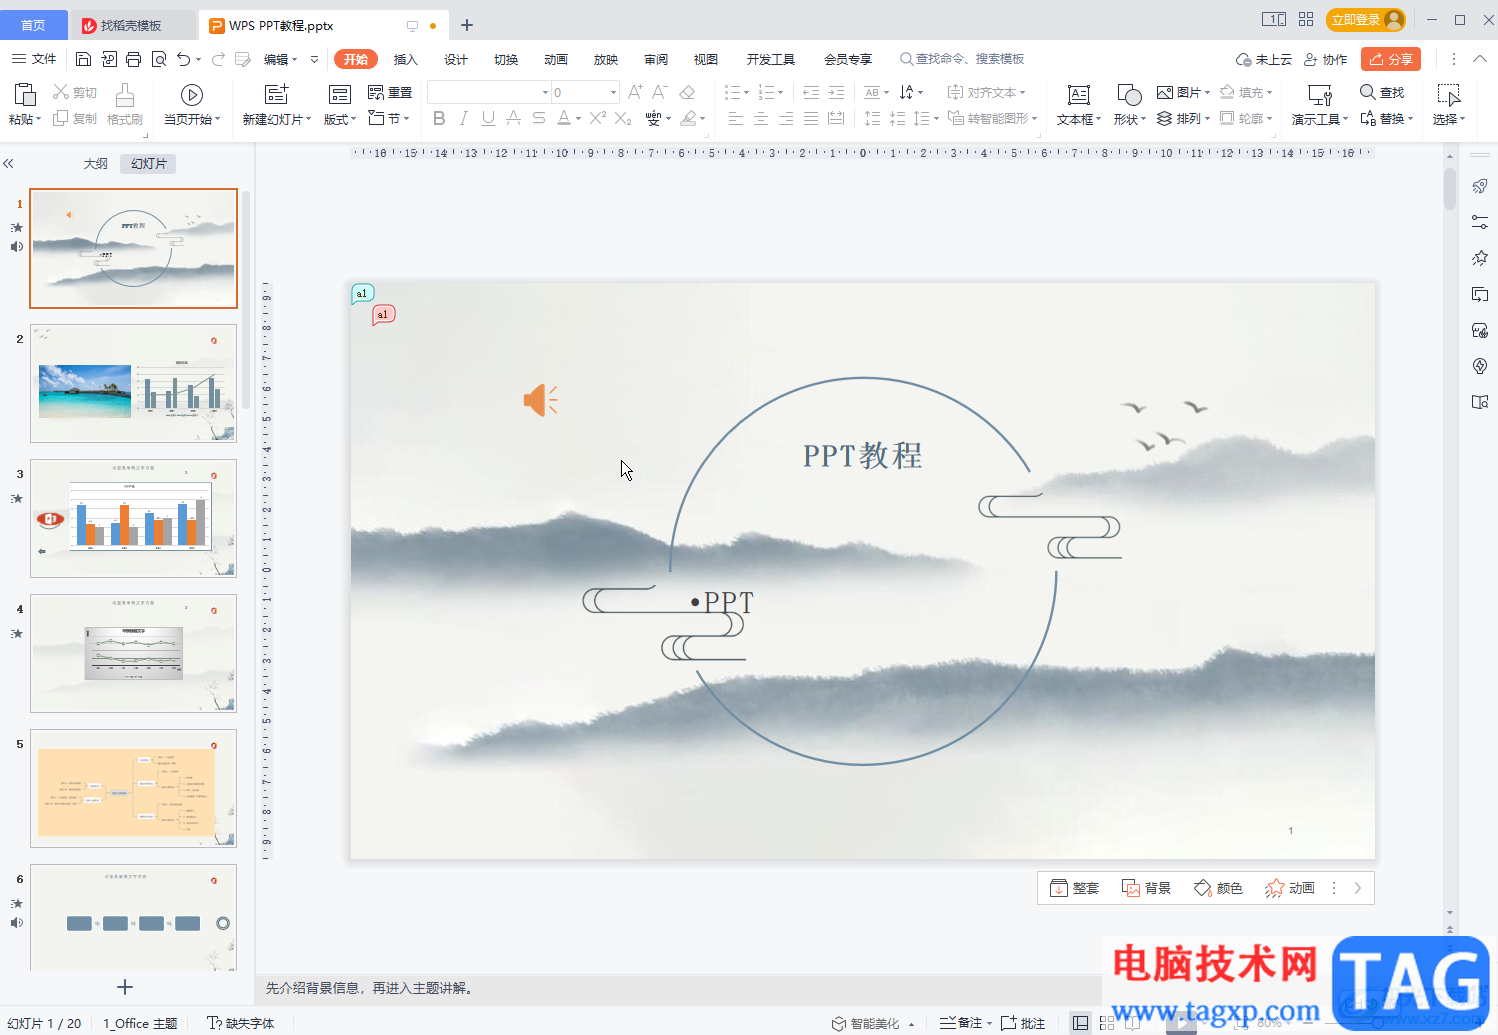The height and width of the screenshot is (1035, 1498).
Task: Click the rocket icon in right sidebar
Action: pos(1480,186)
